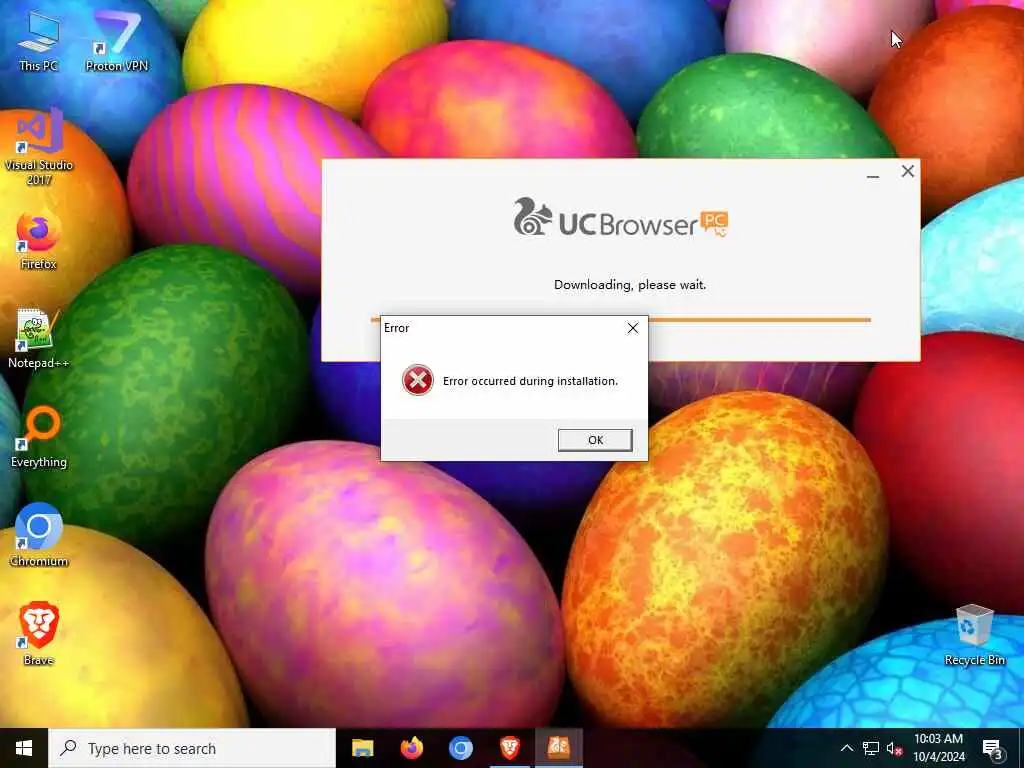
Task: Click the red error icon in dialog
Action: 418,380
